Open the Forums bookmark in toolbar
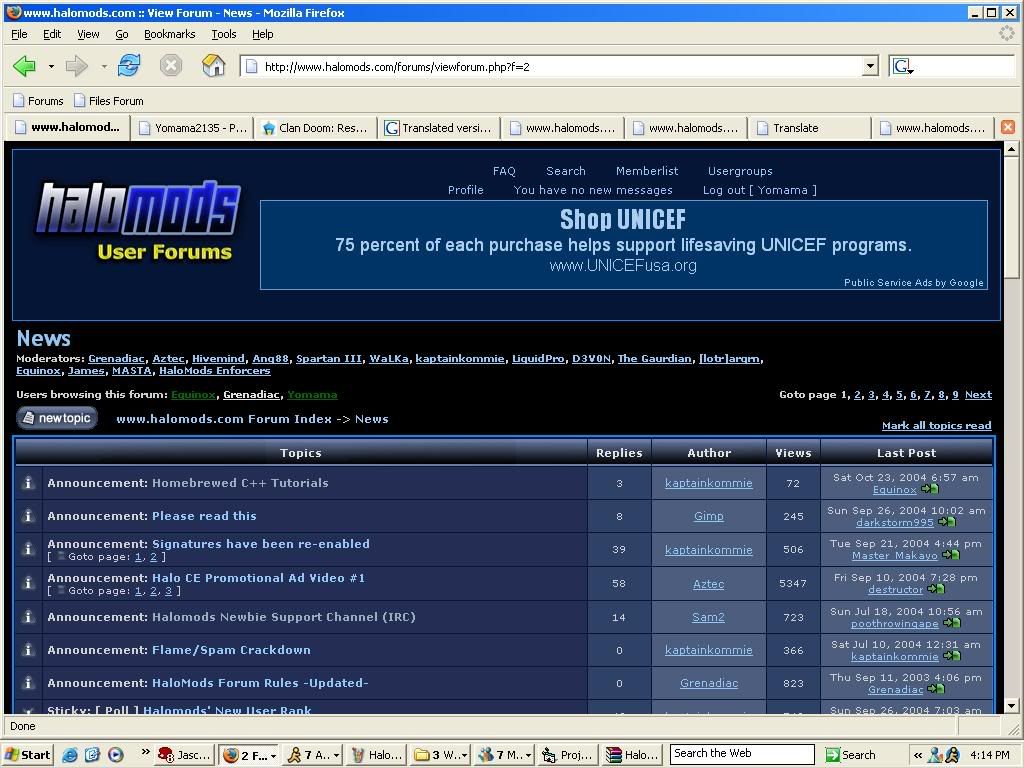The height and width of the screenshot is (768, 1024). pyautogui.click(x=38, y=101)
